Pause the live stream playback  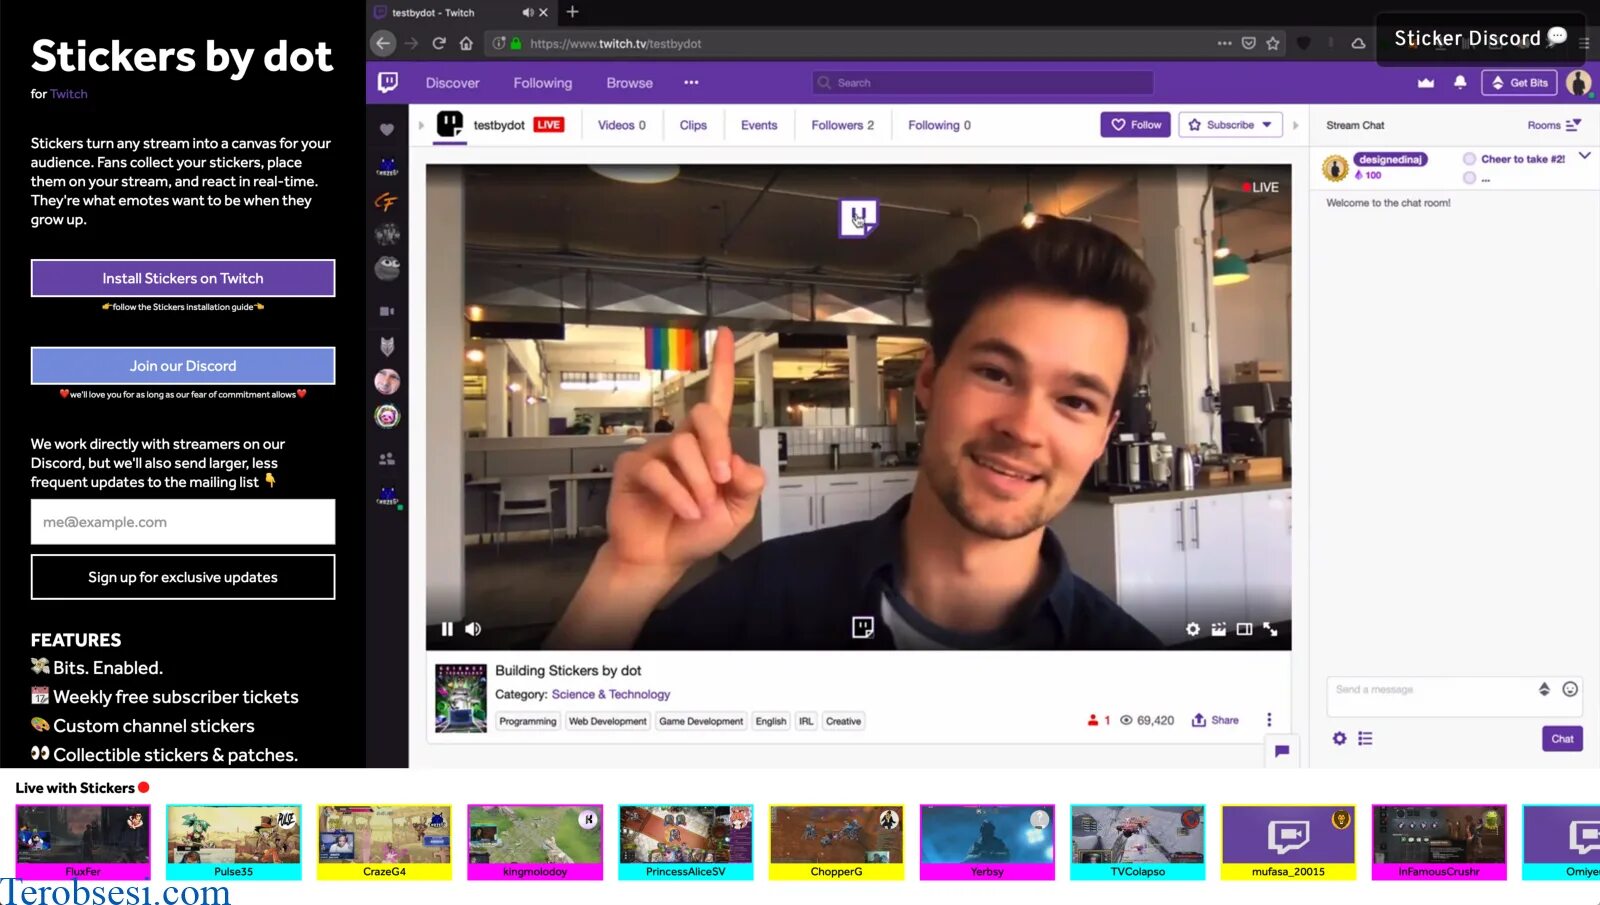(446, 628)
